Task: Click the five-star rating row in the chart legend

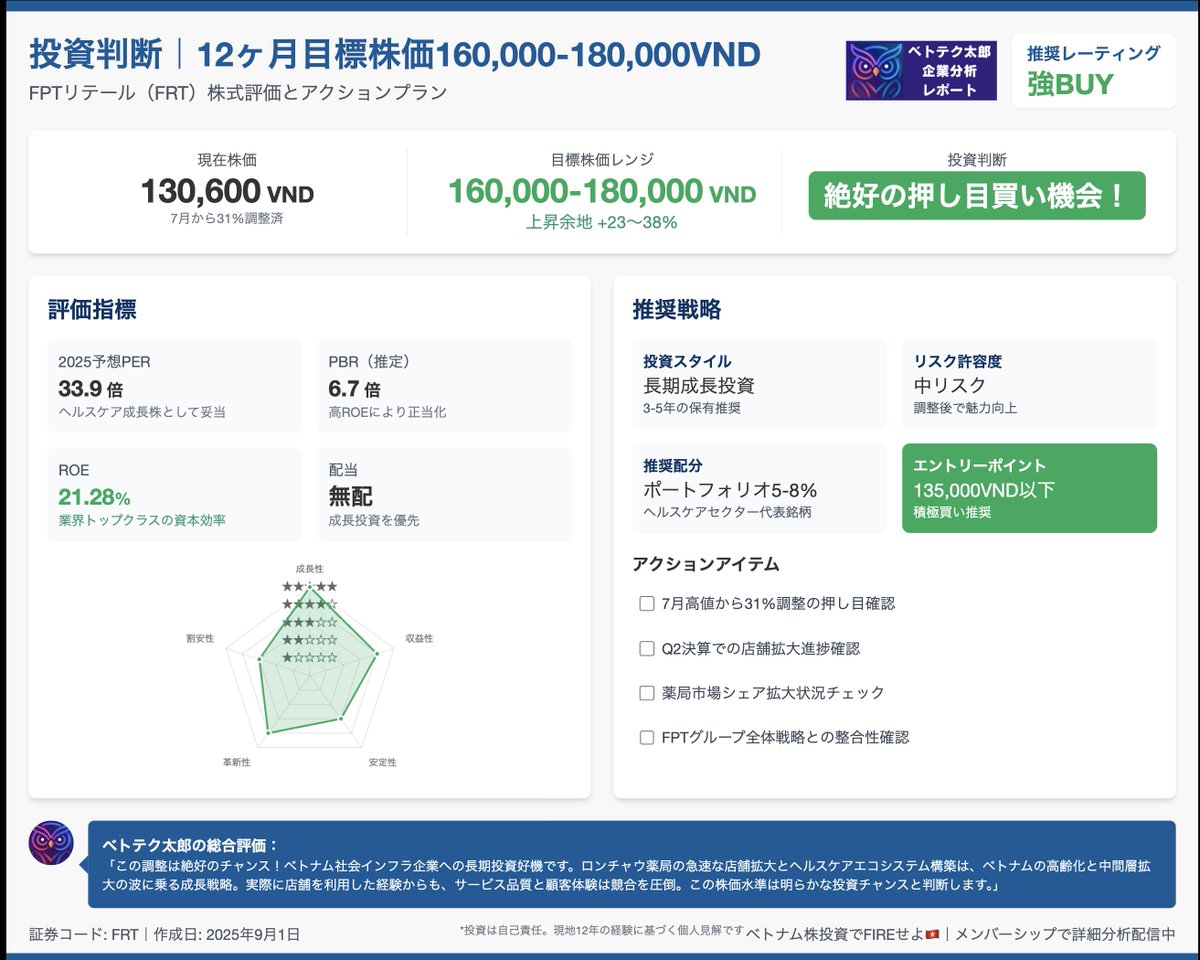Action: coord(310,586)
